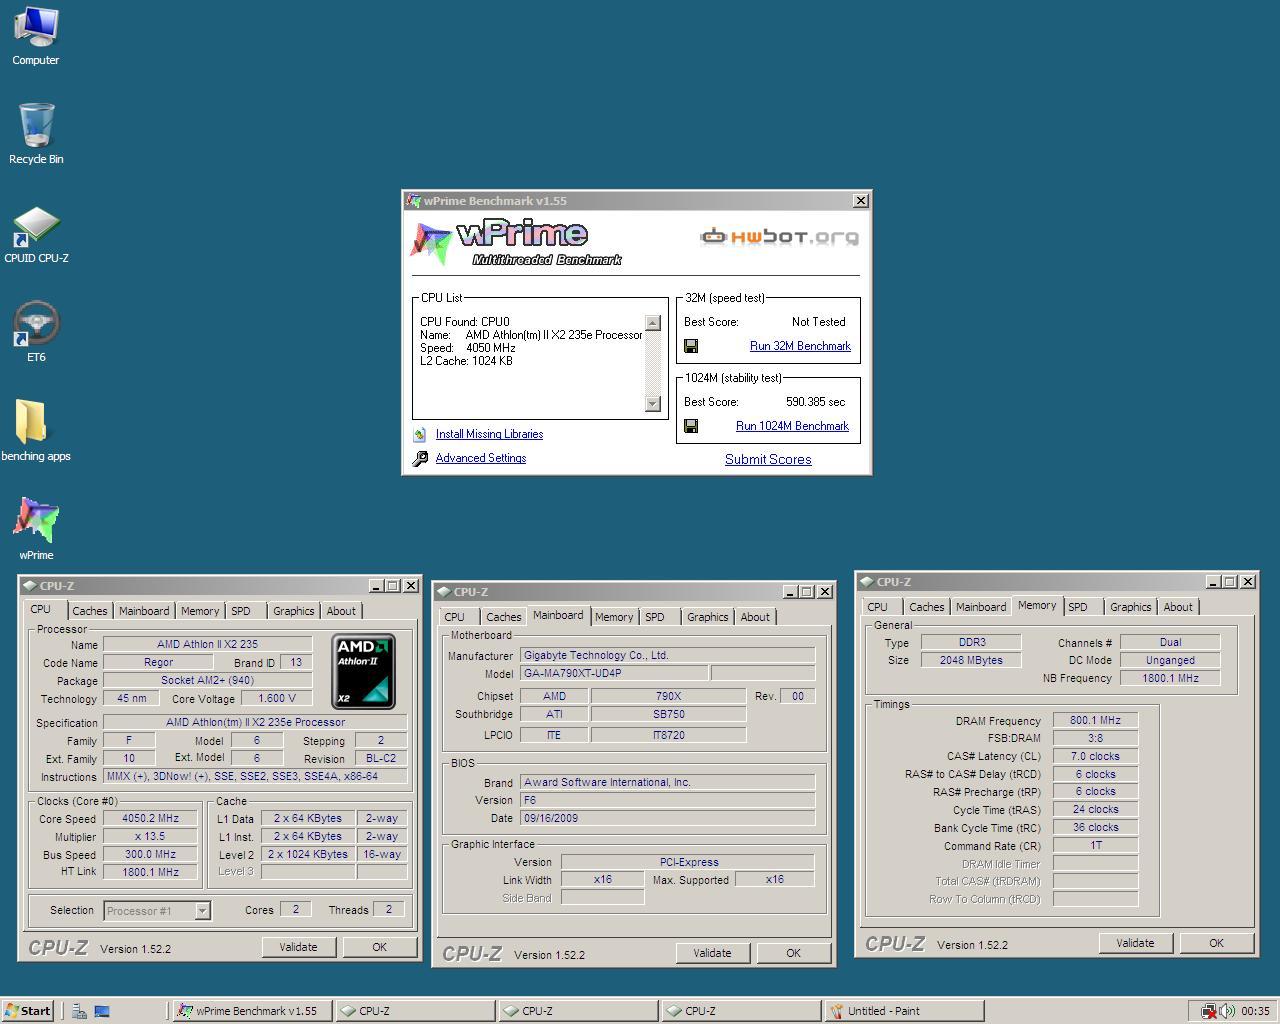This screenshot has width=1280, height=1024.
Task: Run the 1024M Benchmark
Action: pos(792,426)
